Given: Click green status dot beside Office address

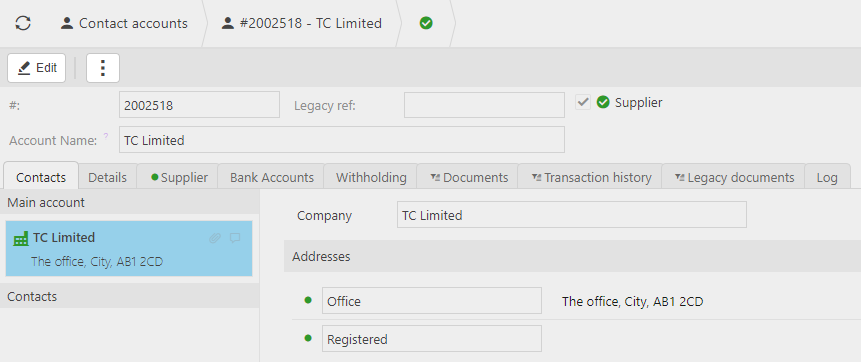Looking at the screenshot, I should tap(308, 300).
